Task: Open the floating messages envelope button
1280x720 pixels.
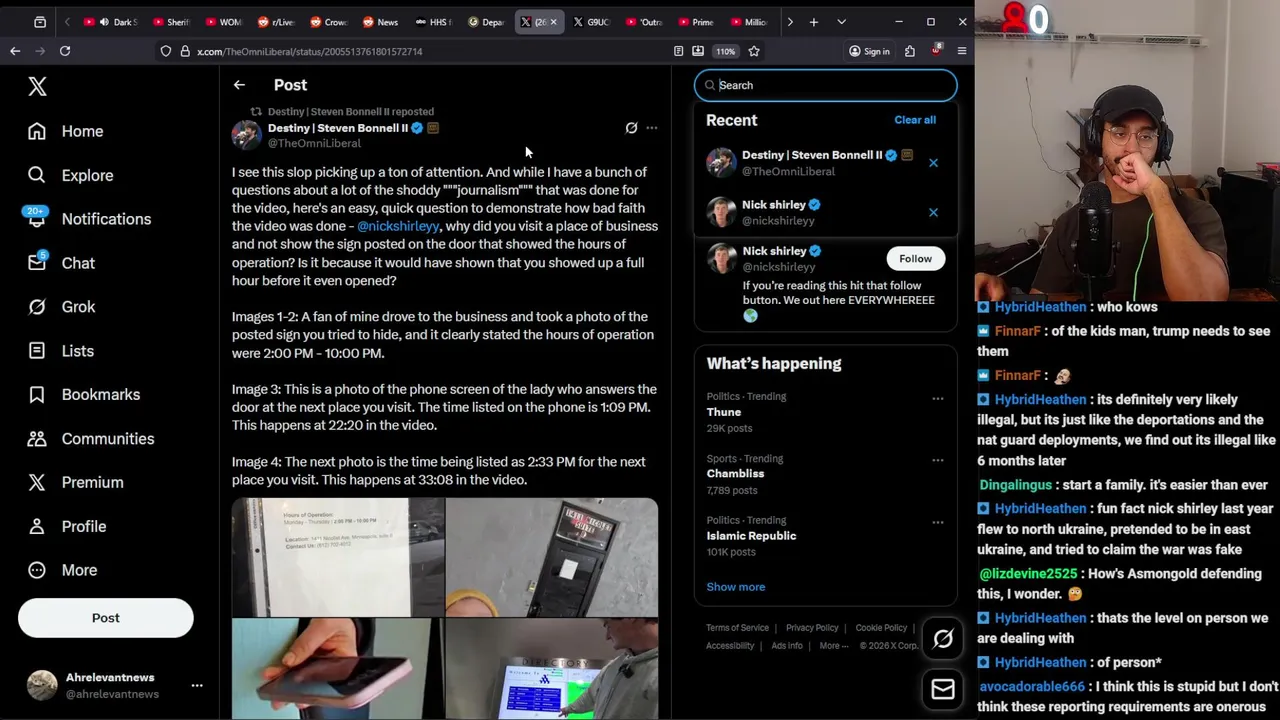Action: tap(943, 689)
